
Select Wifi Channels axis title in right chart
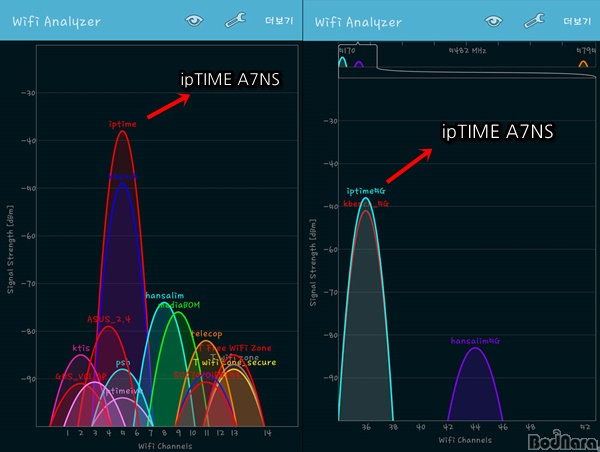465,440
